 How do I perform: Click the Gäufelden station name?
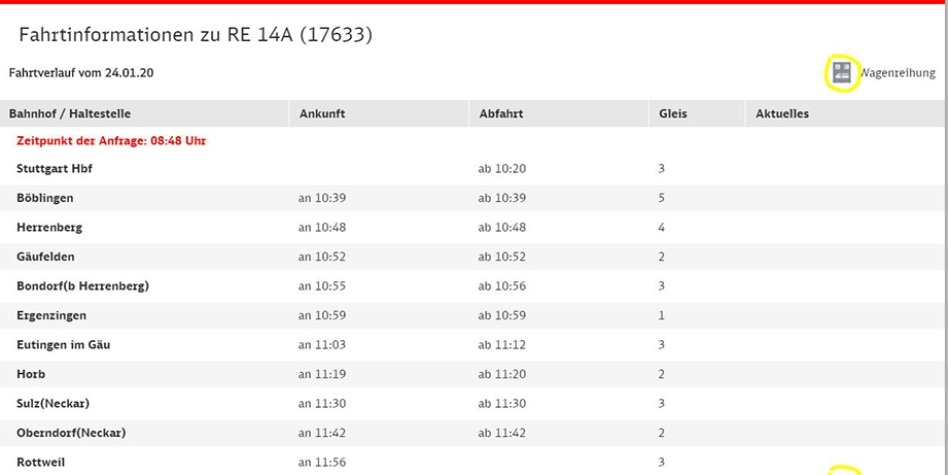[45, 257]
